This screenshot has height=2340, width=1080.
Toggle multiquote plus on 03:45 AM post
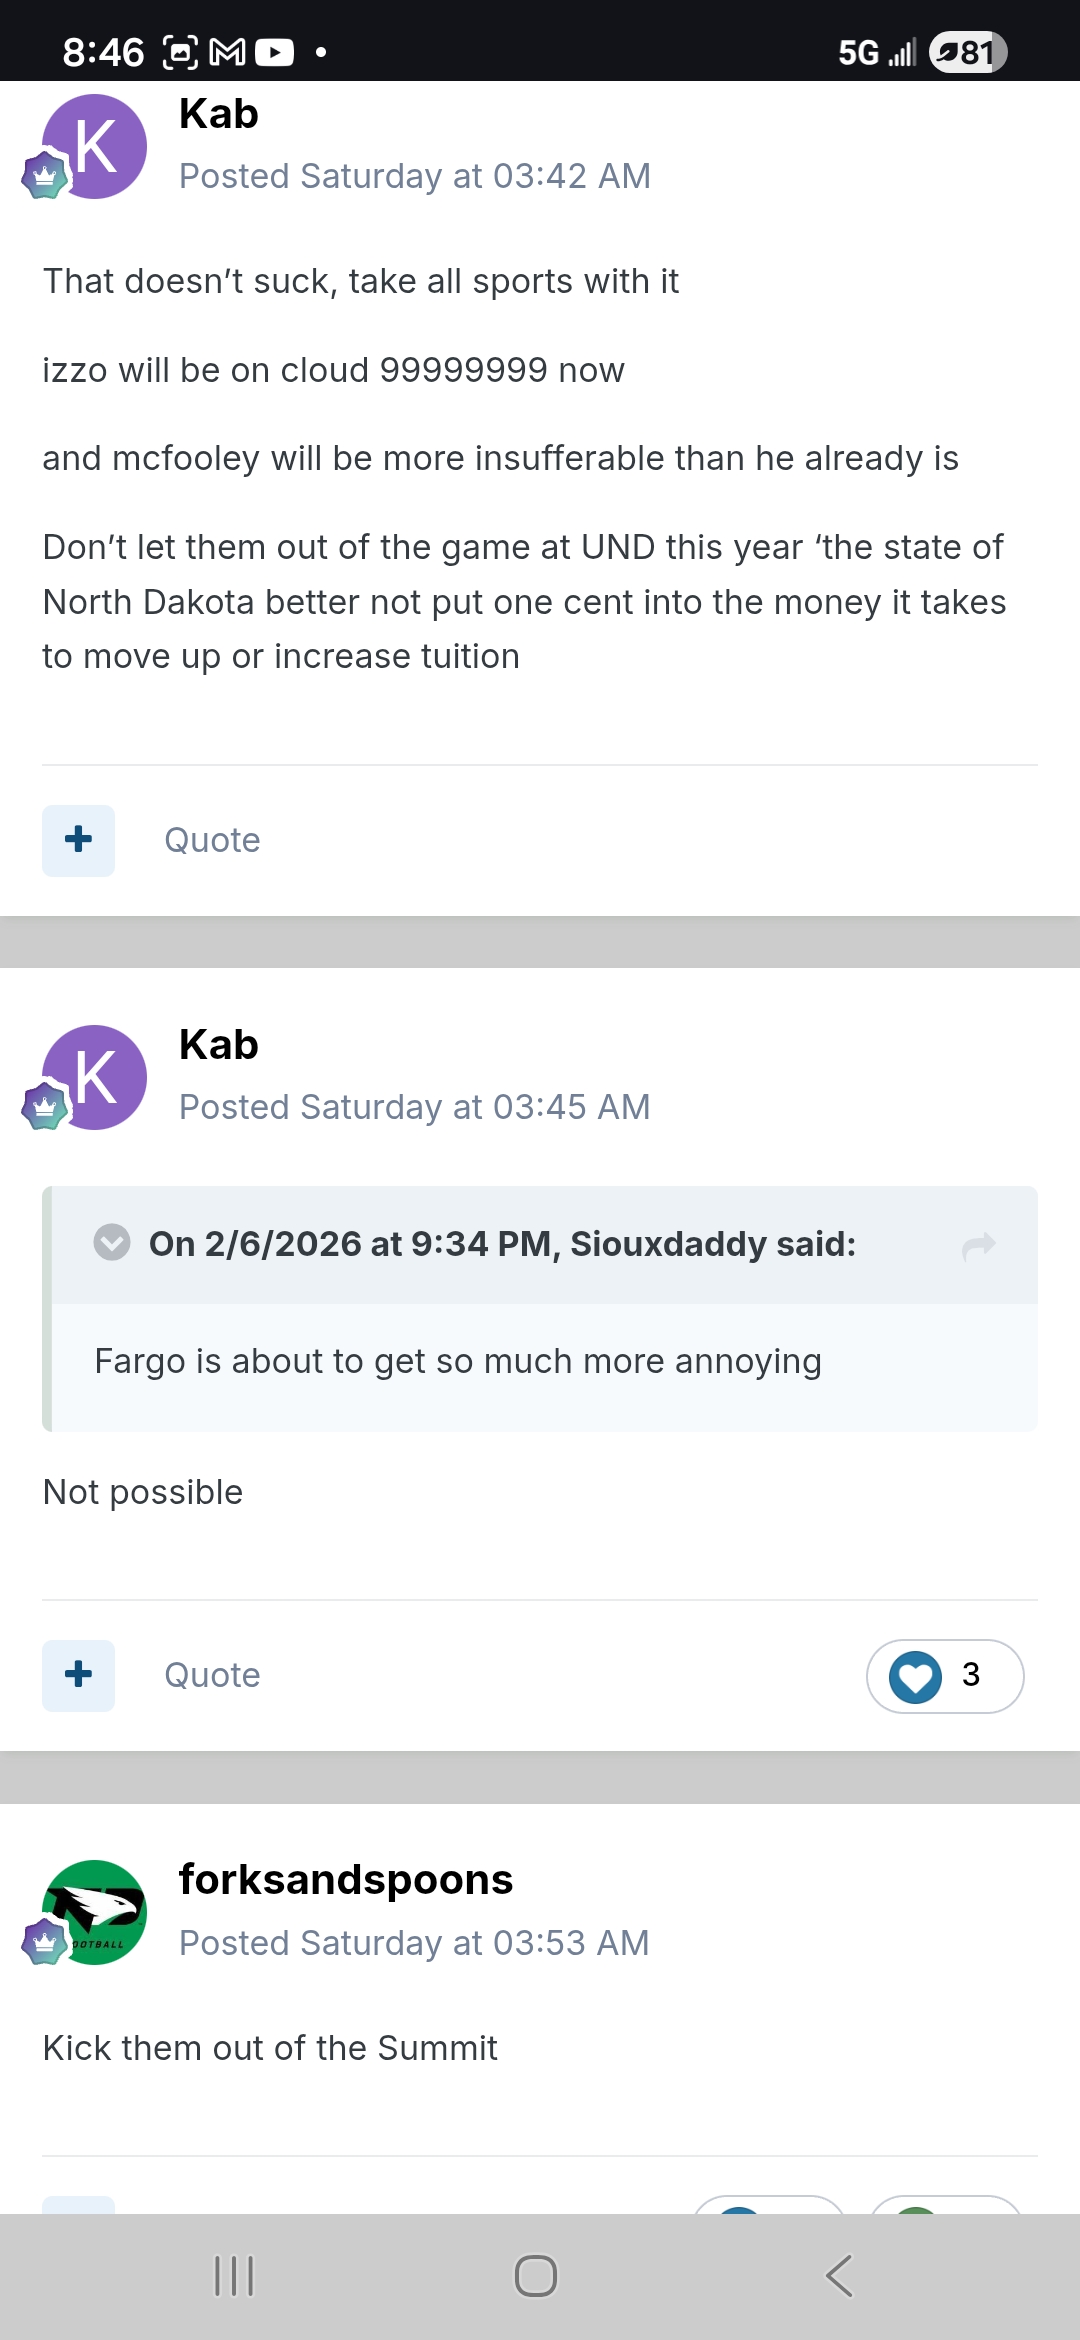[78, 1675]
